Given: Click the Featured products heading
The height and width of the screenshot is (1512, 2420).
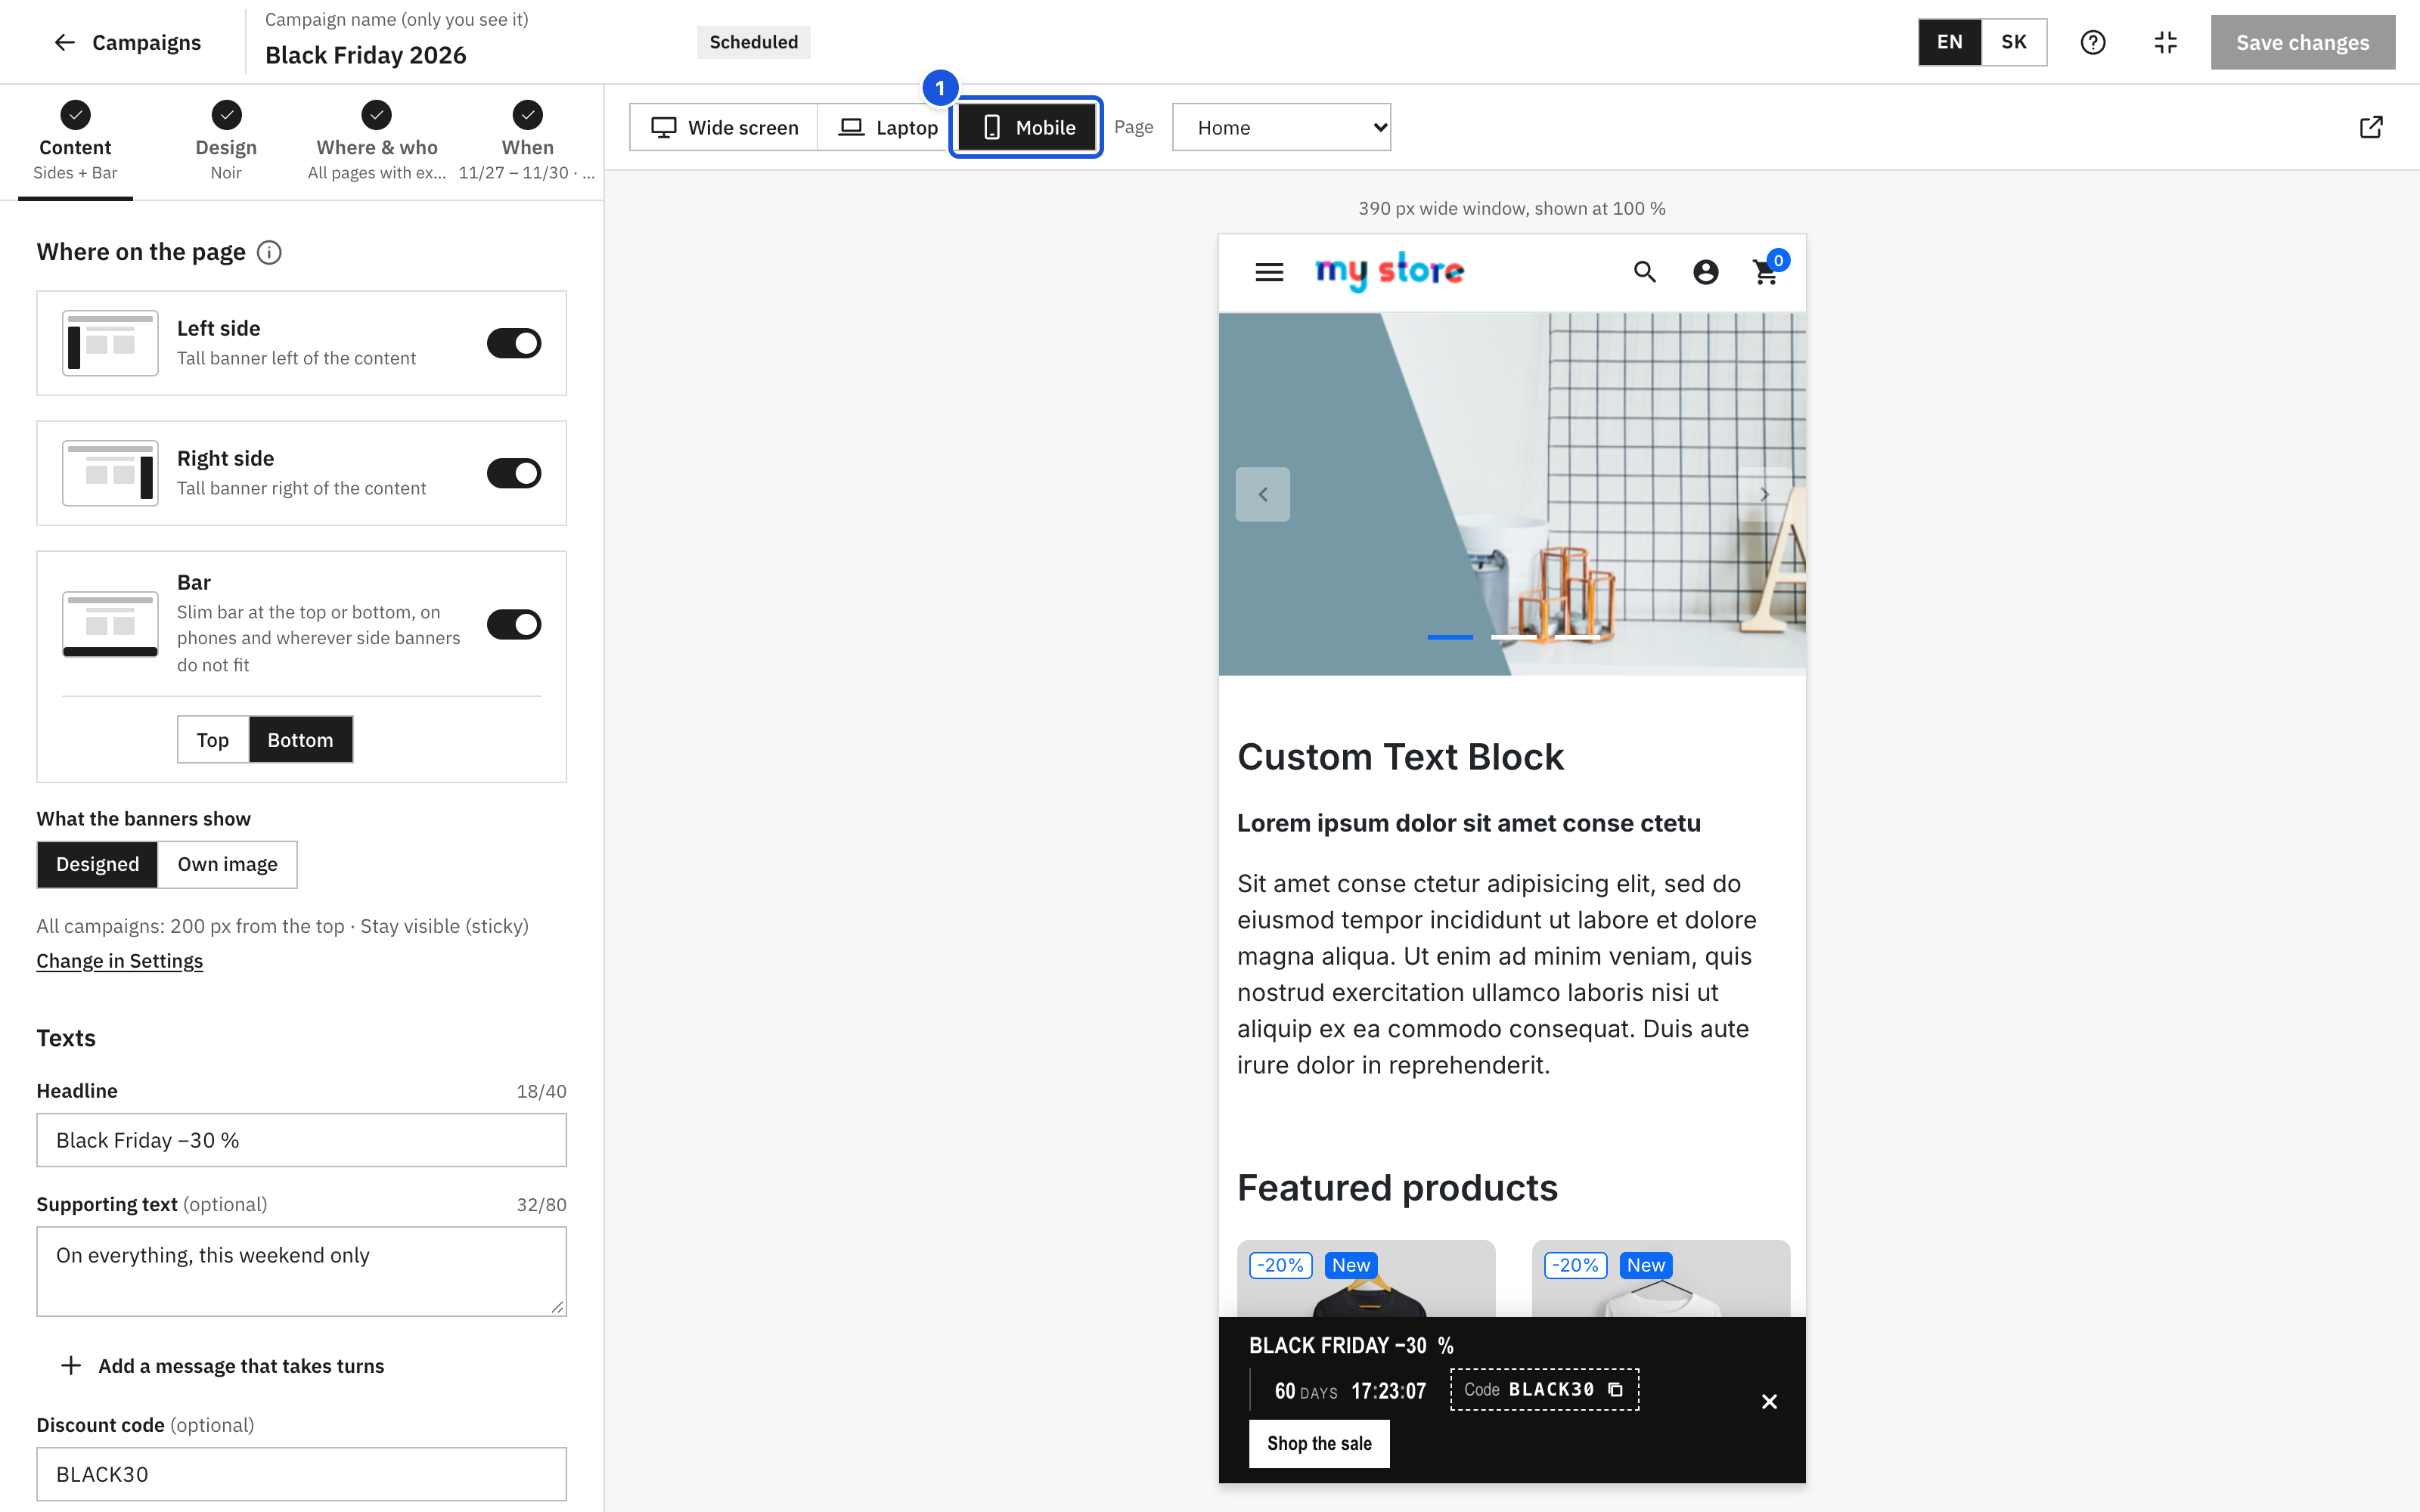Looking at the screenshot, I should point(1397,1187).
